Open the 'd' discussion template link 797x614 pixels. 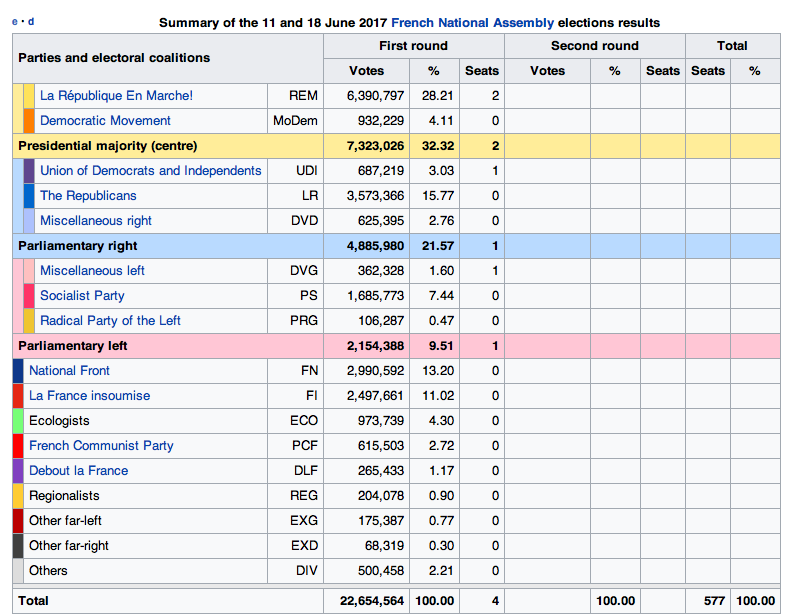[31, 21]
